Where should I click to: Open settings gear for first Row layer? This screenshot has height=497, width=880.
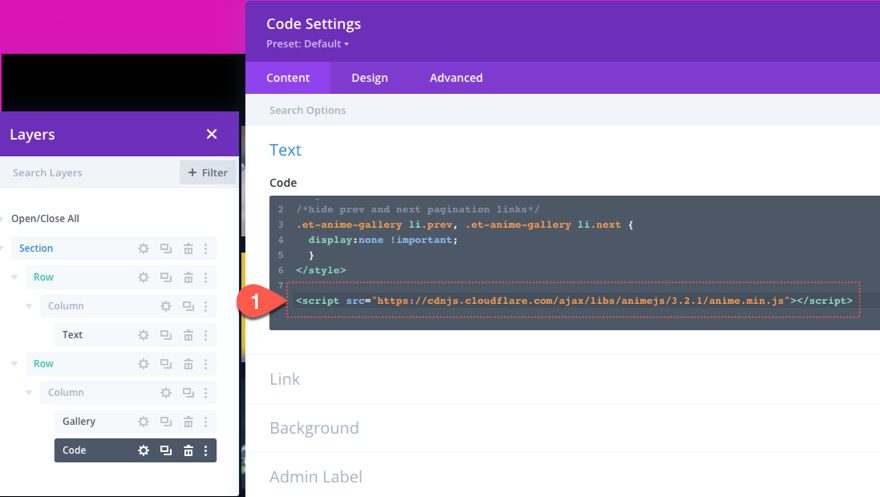(x=144, y=277)
